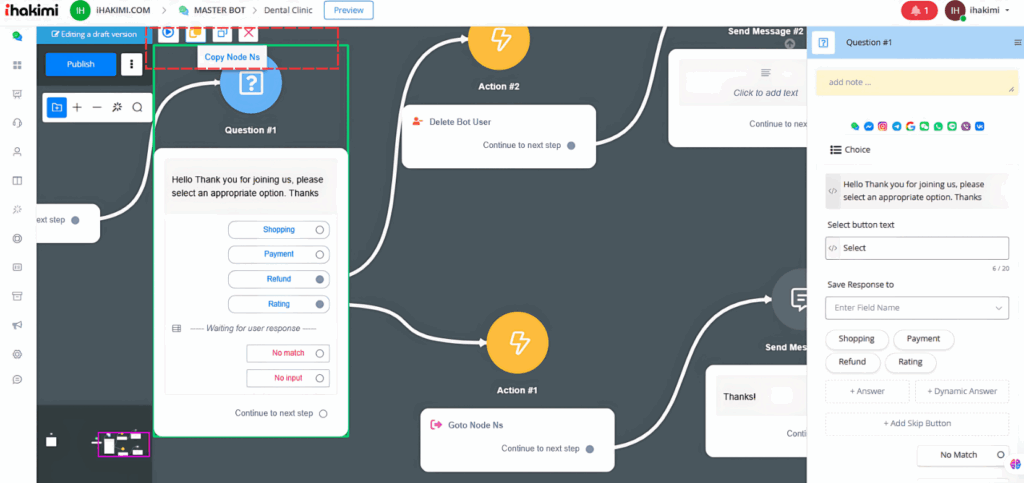This screenshot has height=483, width=1024.
Task: Click the zoom out minus icon
Action: pos(97,107)
